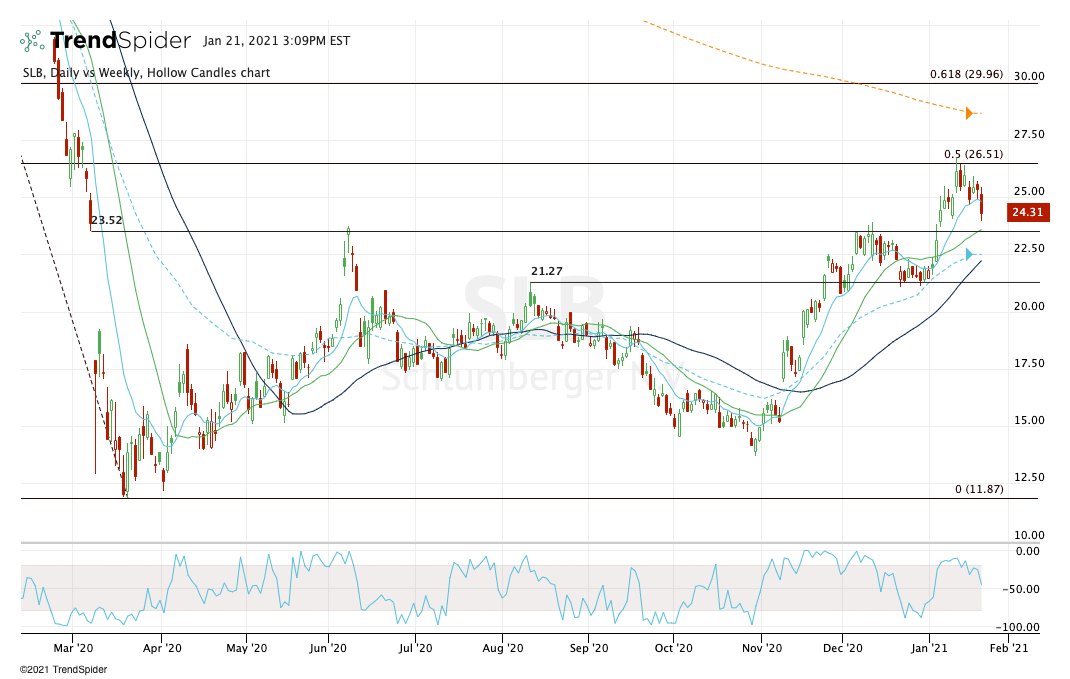Click the TrendSpider spider logo icon

[x=32, y=41]
